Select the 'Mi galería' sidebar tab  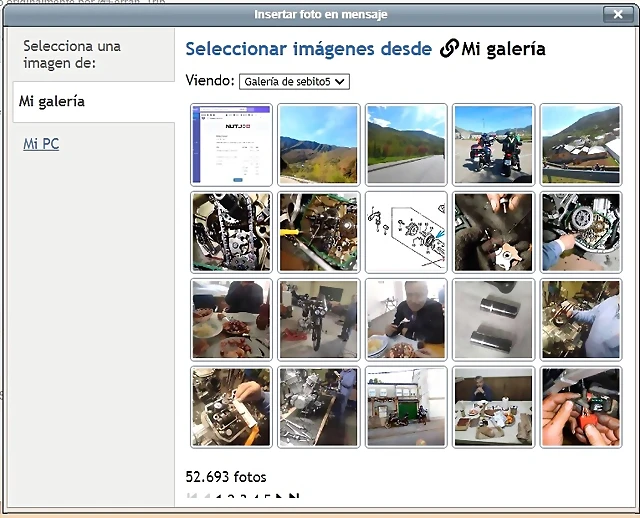point(94,102)
